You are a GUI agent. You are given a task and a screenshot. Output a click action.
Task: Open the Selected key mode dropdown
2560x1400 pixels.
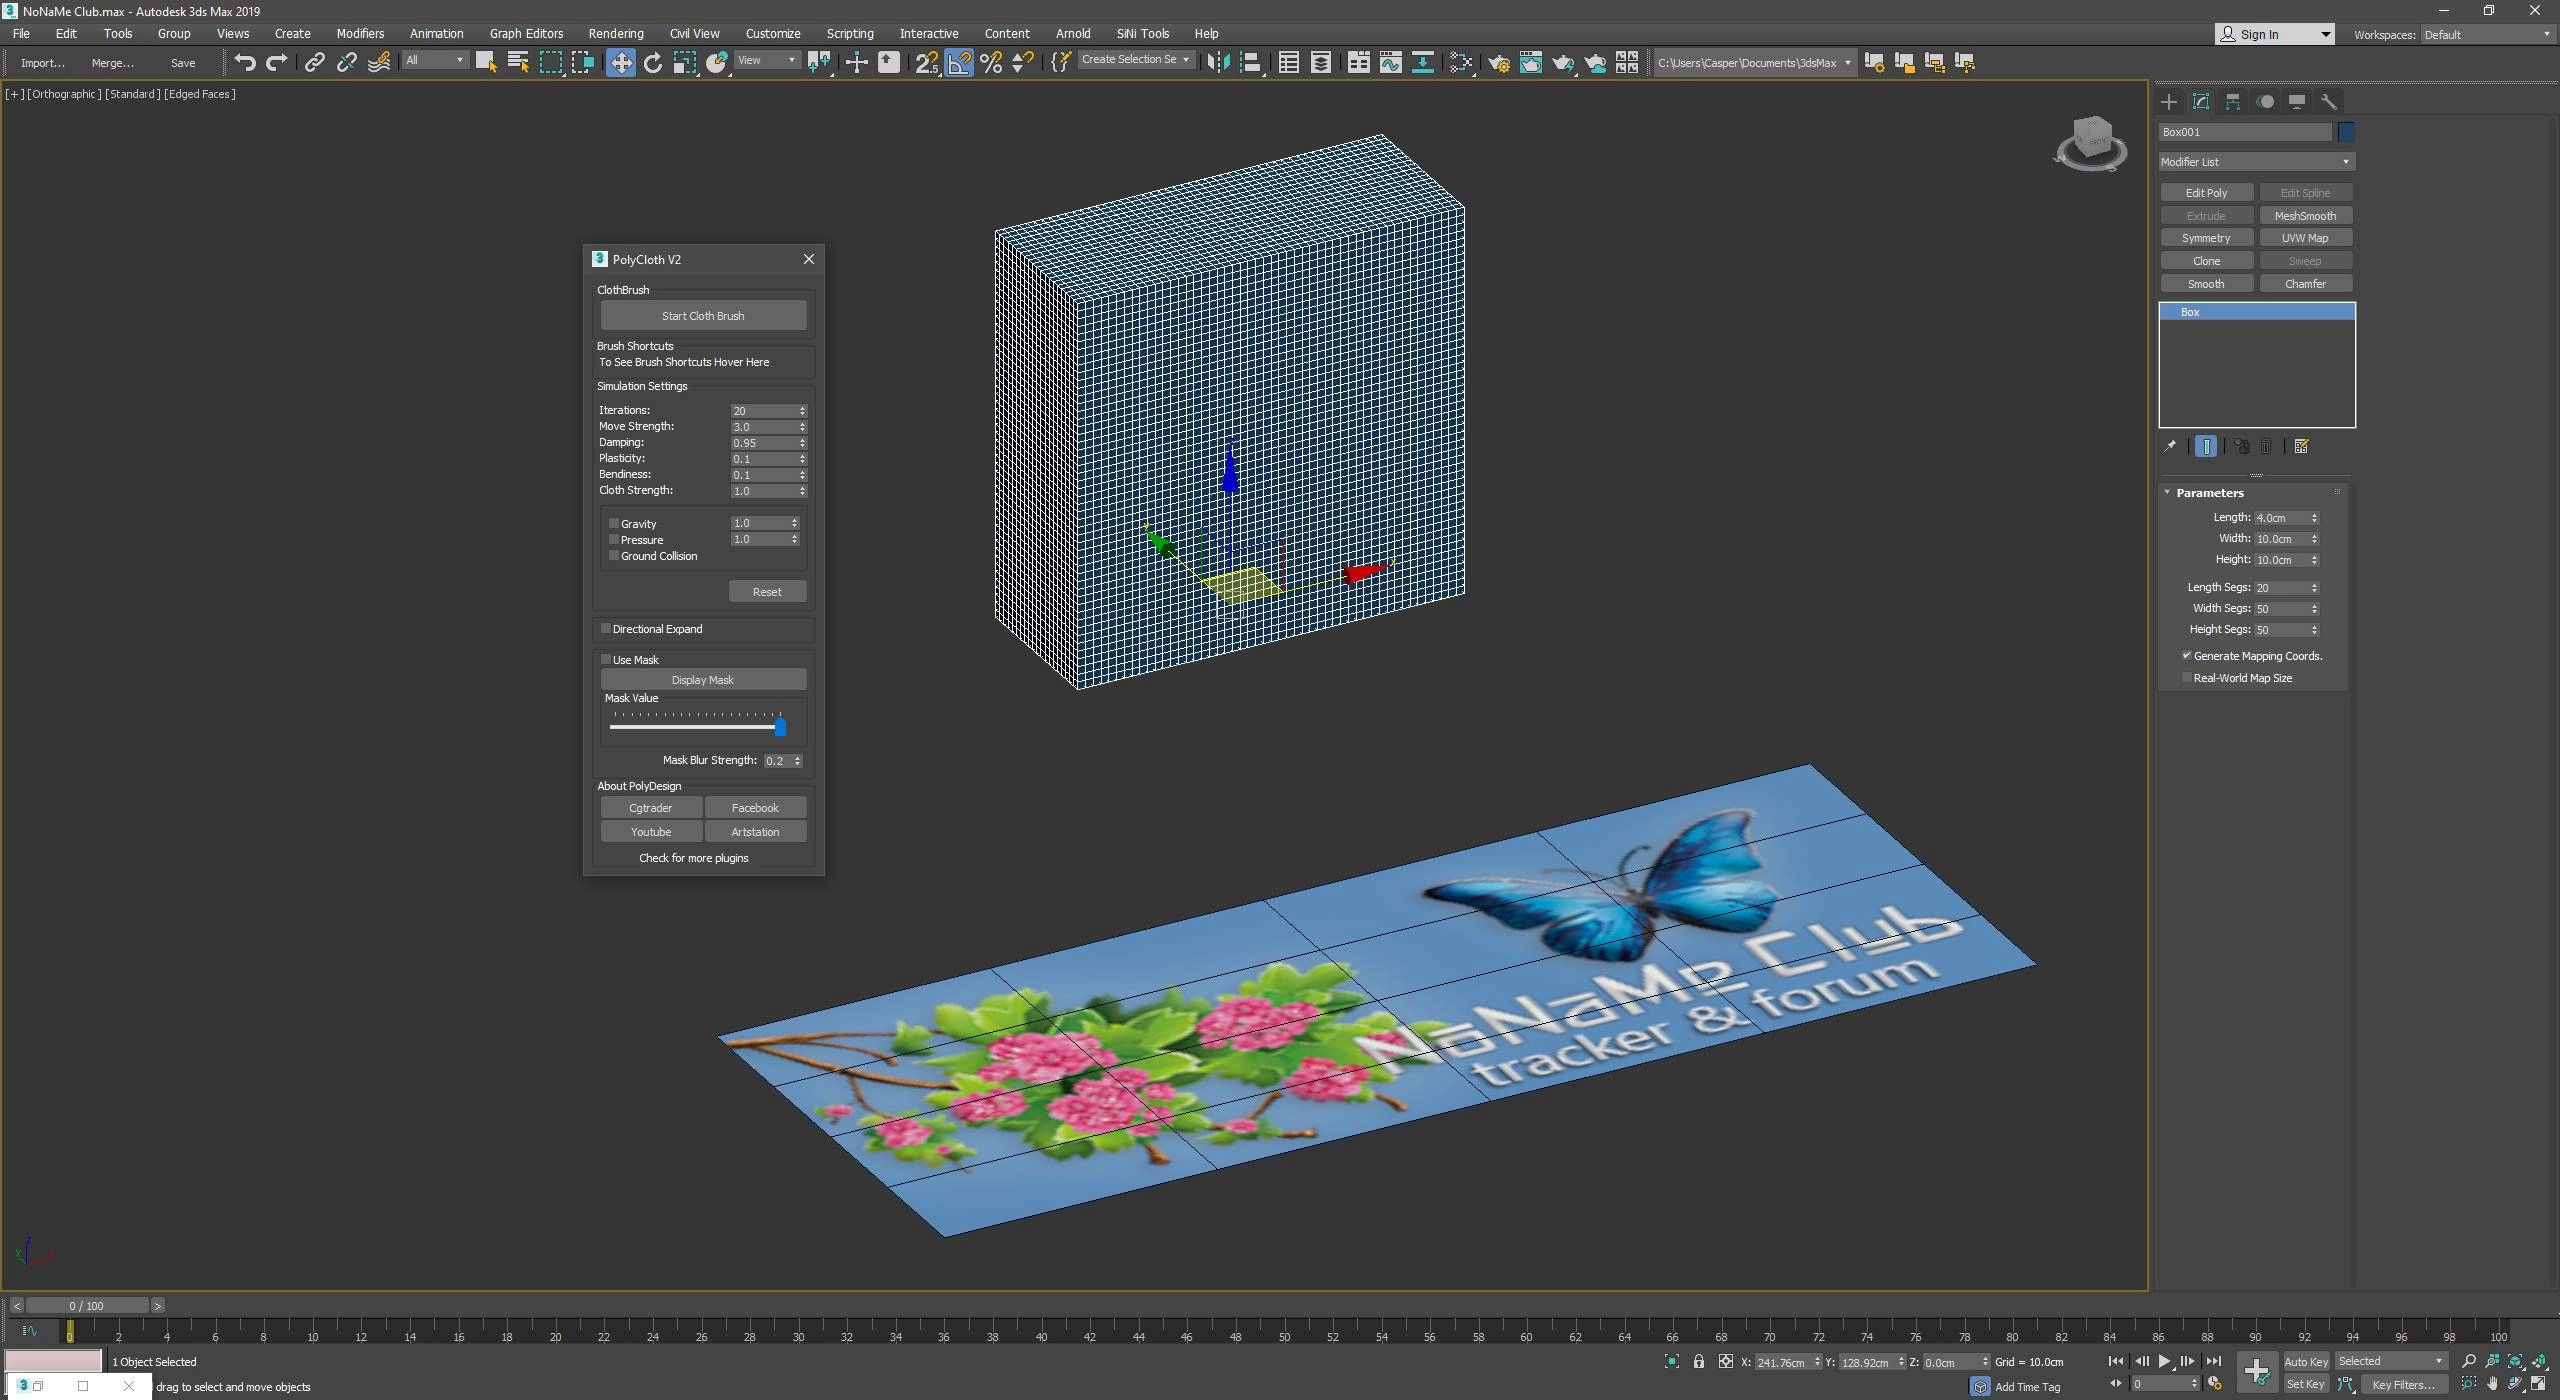[2390, 1361]
